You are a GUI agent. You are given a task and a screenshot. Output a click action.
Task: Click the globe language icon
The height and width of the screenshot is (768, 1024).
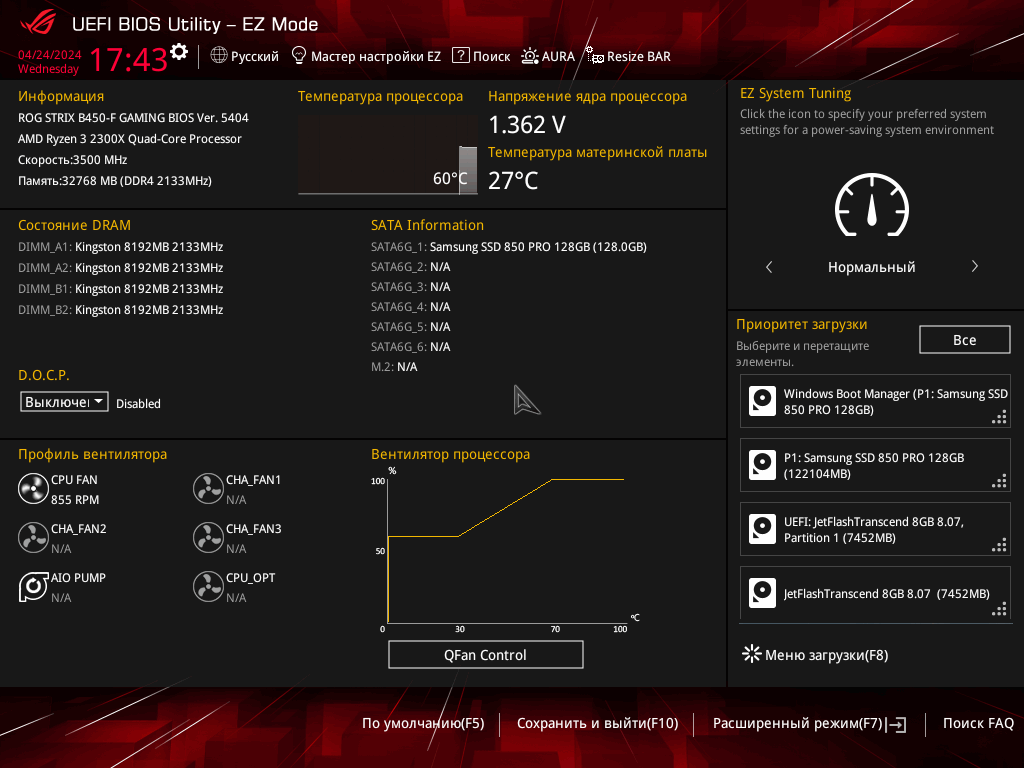click(219, 56)
